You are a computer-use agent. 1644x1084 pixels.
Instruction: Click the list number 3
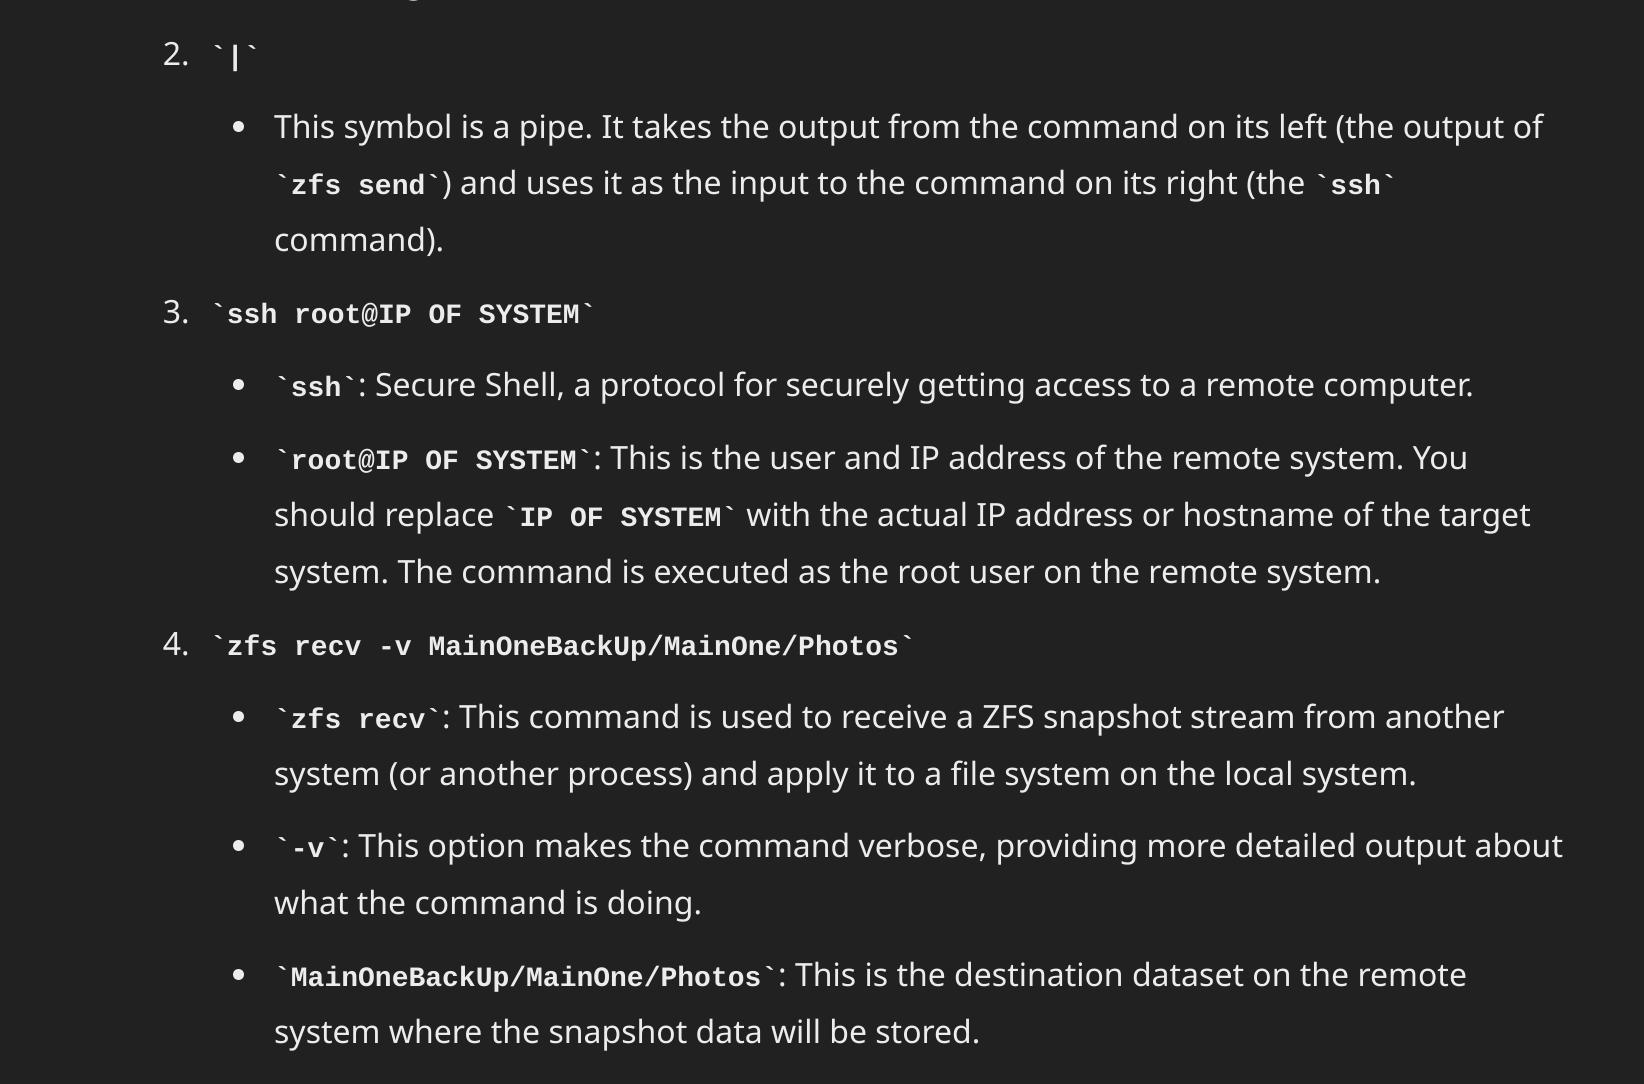[x=176, y=313]
